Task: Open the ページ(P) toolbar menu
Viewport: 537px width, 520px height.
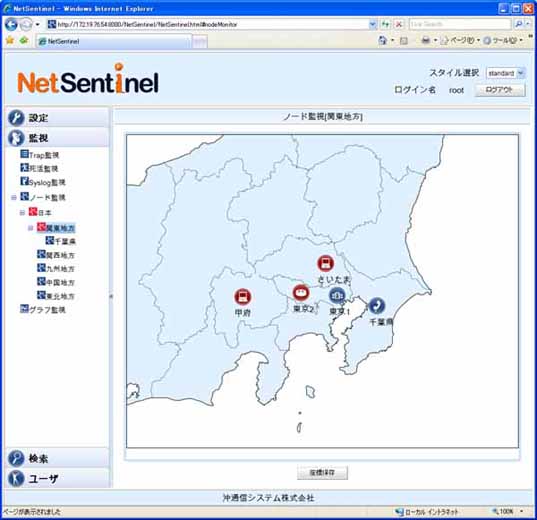Action: 460,41
